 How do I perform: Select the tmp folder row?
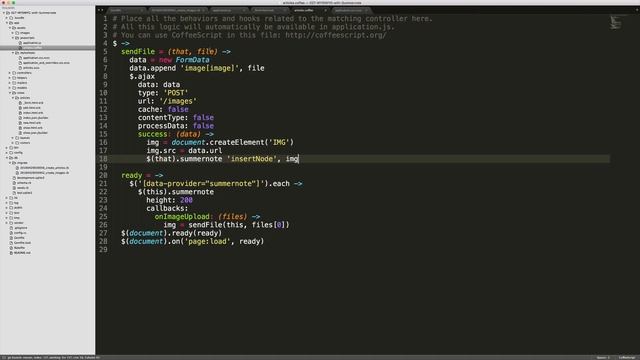click(47, 218)
